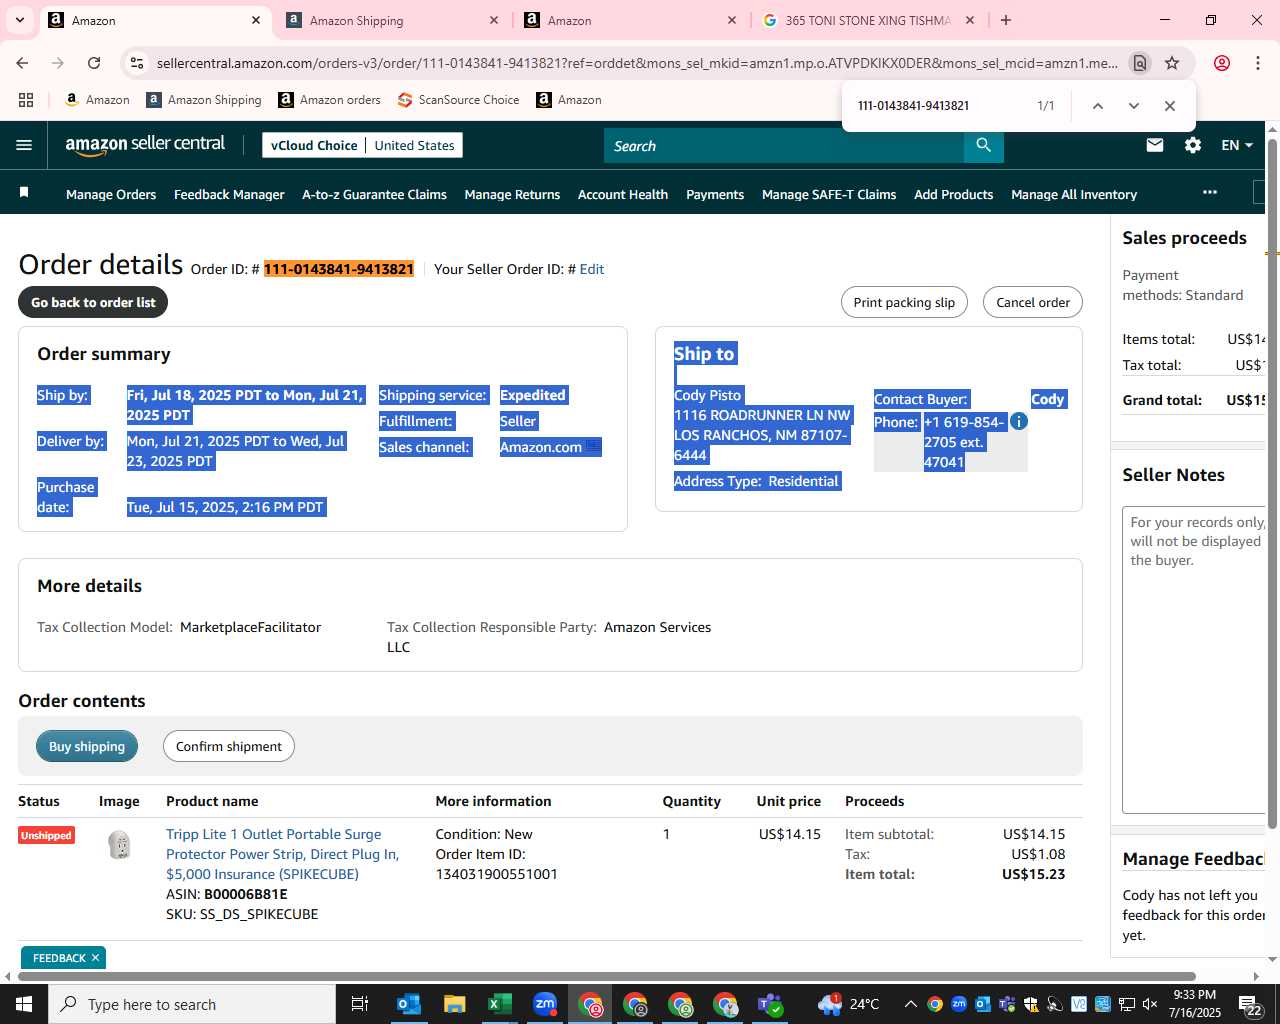Open Manage All Inventory
The image size is (1280, 1024).
pyautogui.click(x=1074, y=195)
